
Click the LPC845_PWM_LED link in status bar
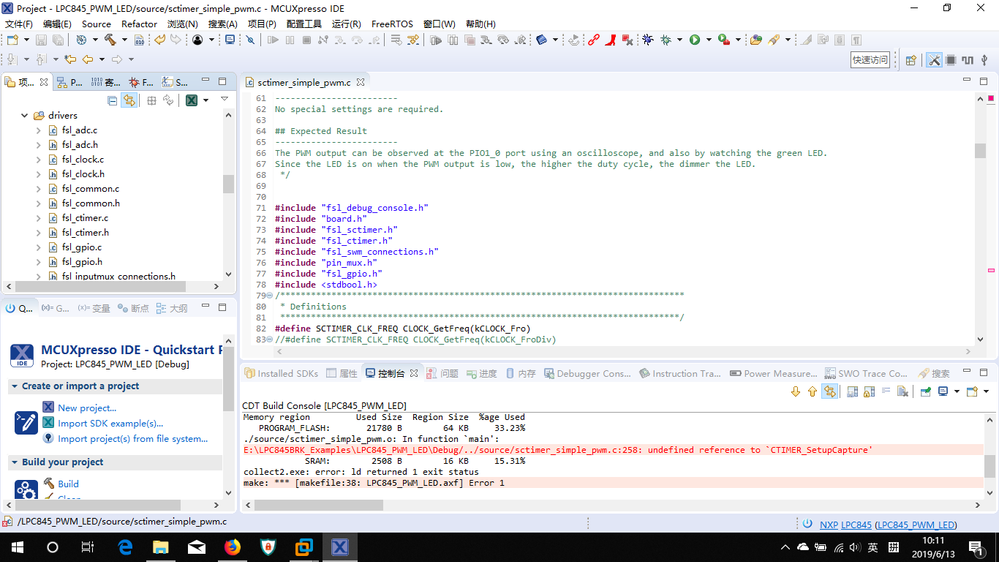[x=916, y=525]
